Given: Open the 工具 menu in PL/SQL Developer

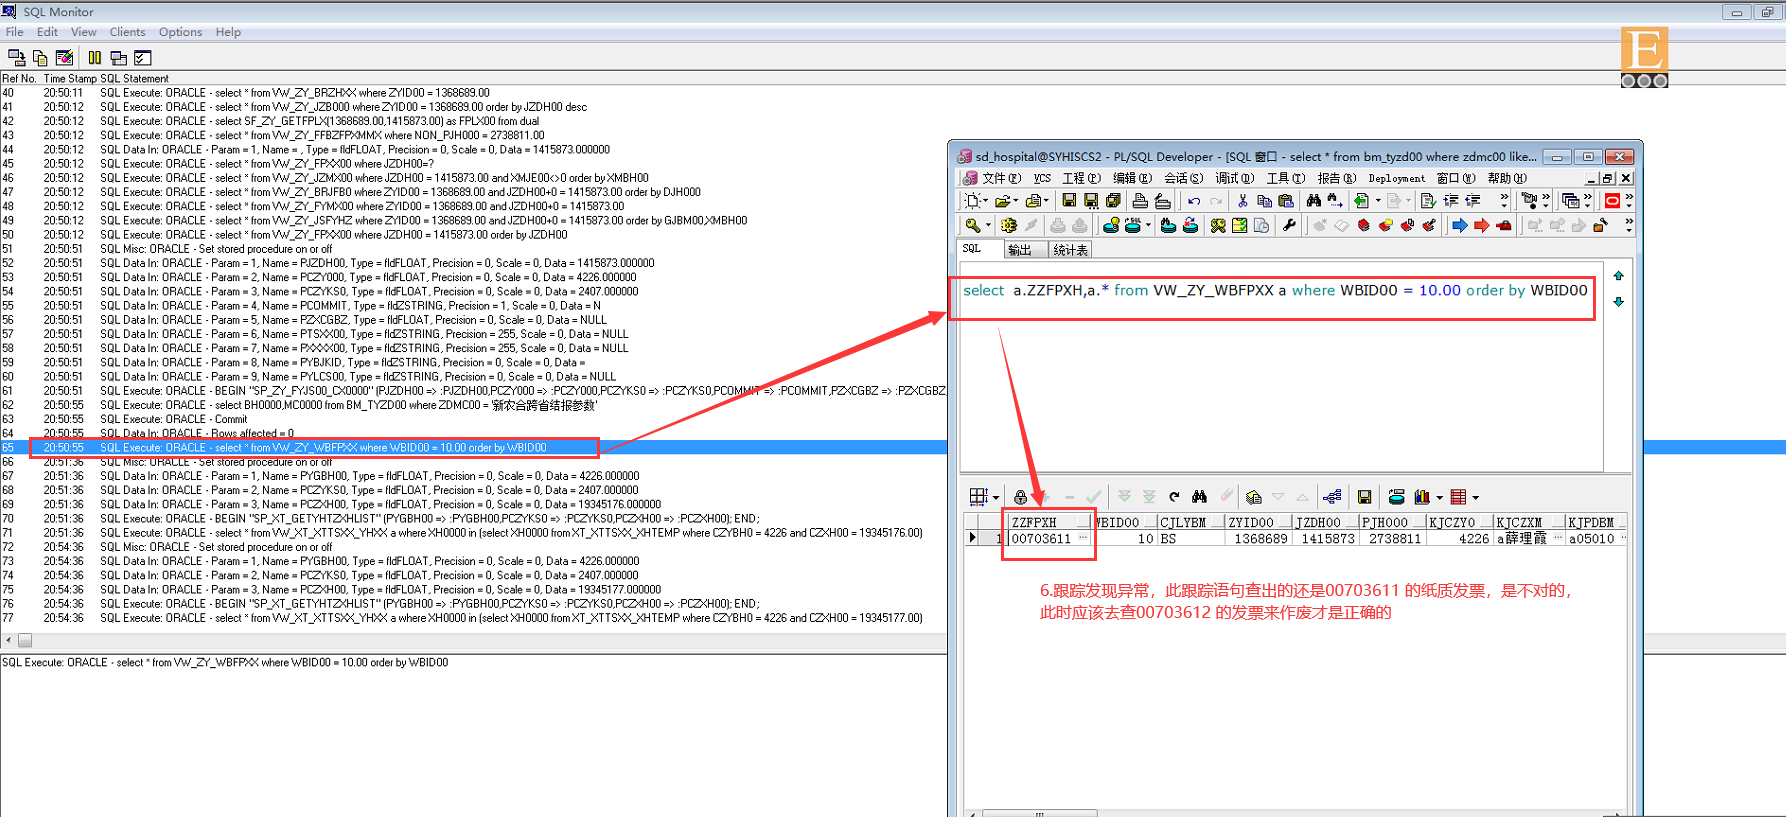Looking at the screenshot, I should pos(1286,178).
